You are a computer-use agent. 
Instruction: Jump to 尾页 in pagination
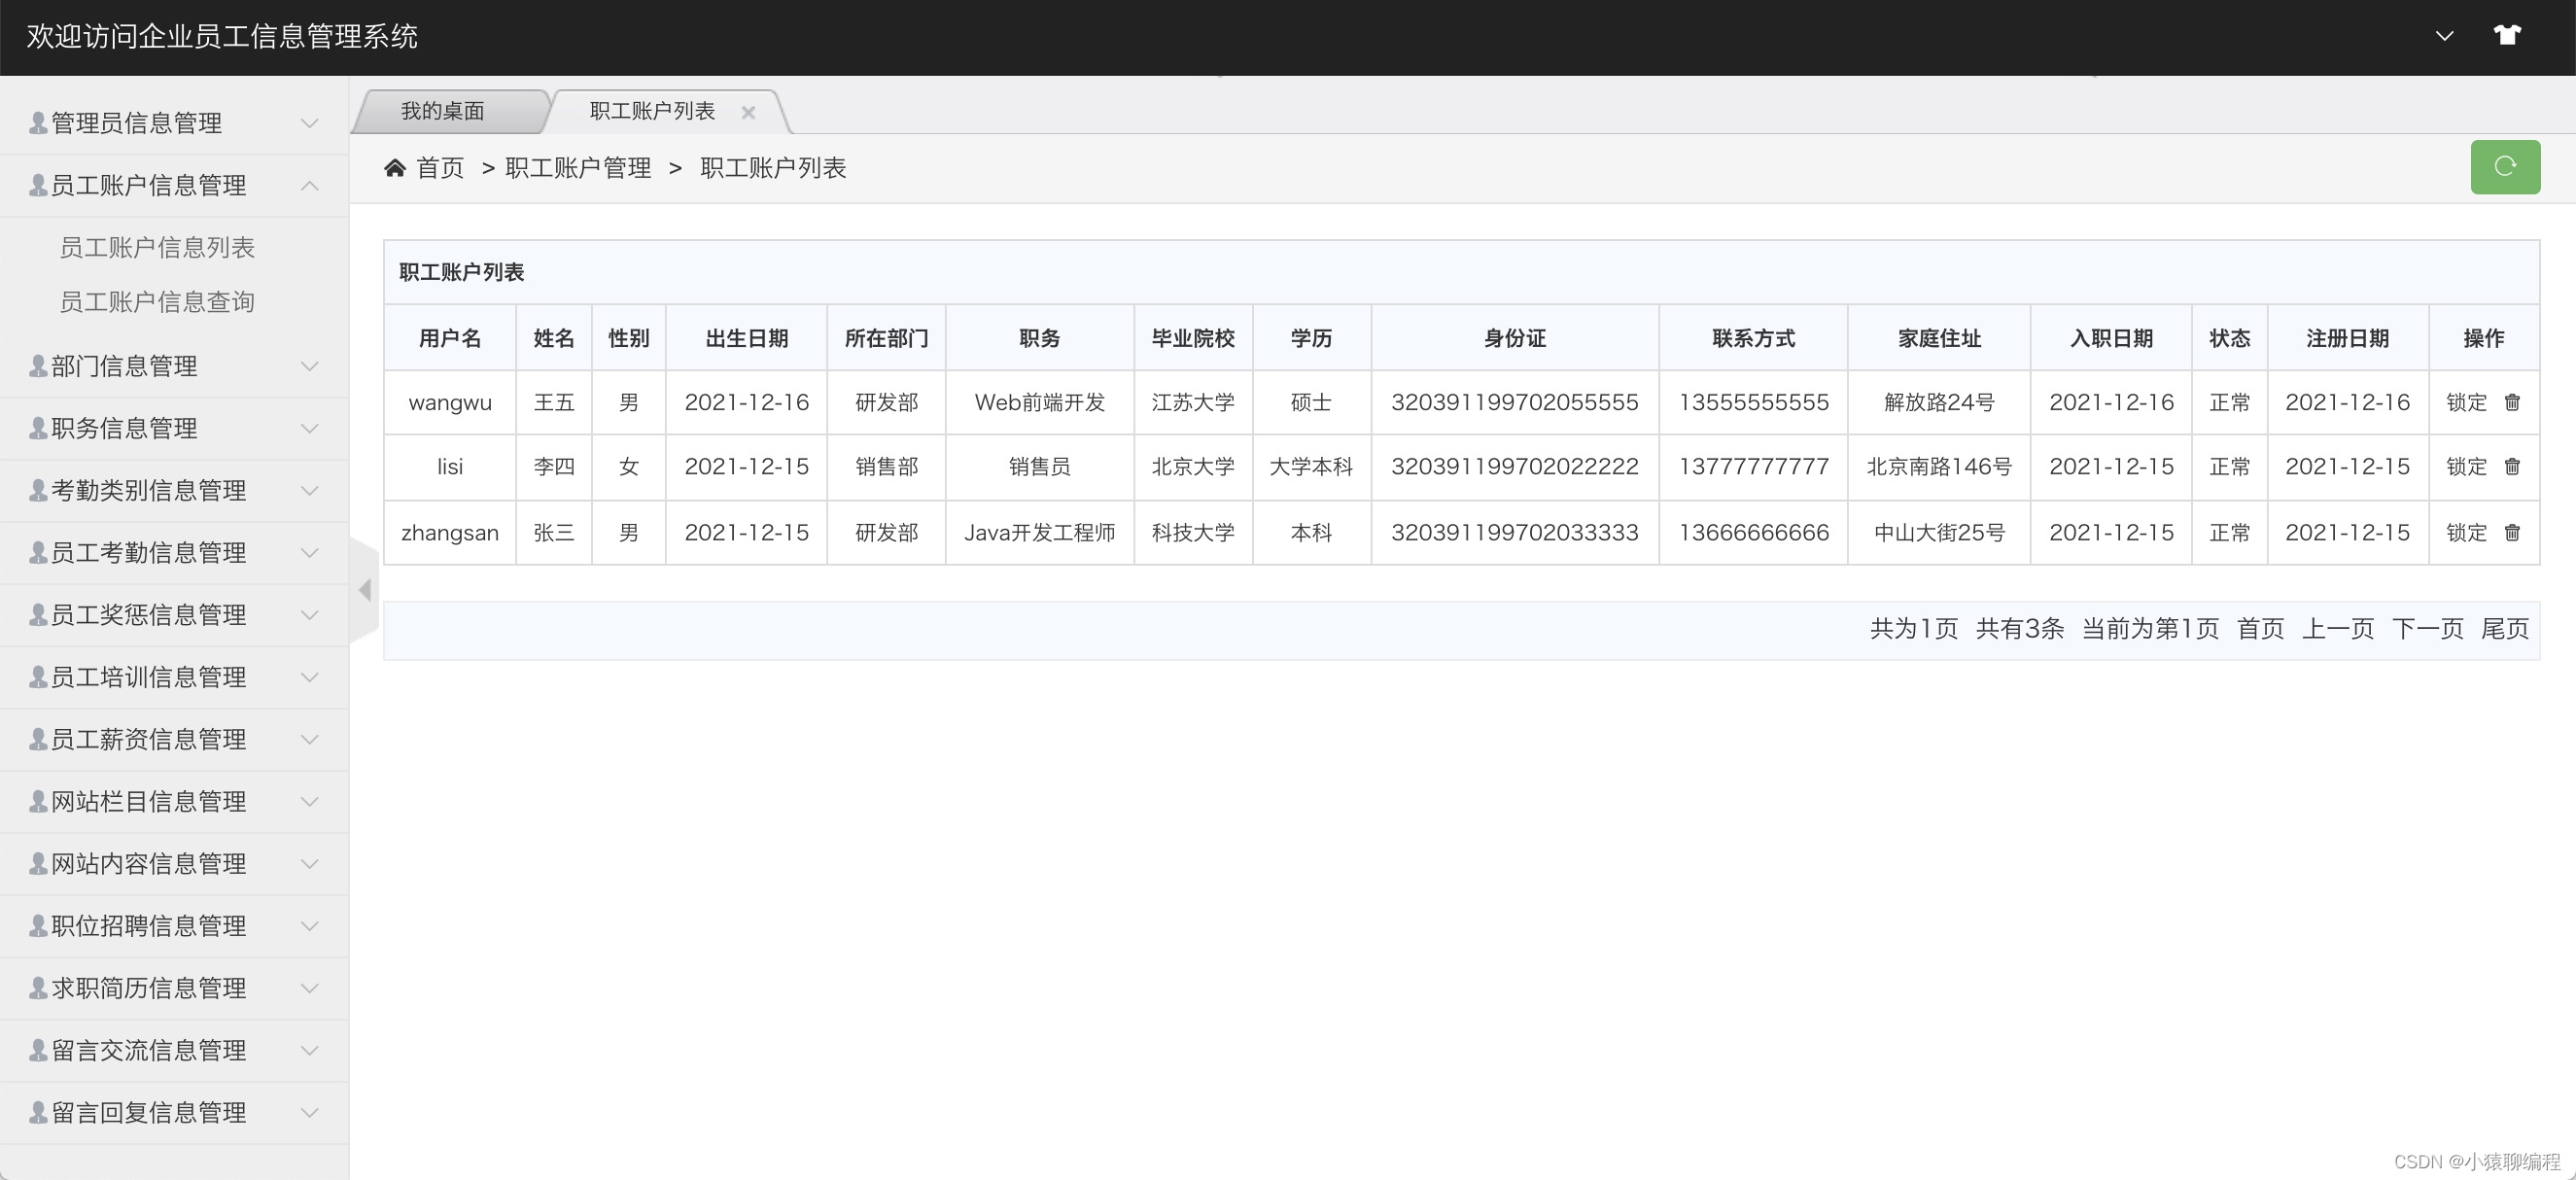tap(2504, 629)
